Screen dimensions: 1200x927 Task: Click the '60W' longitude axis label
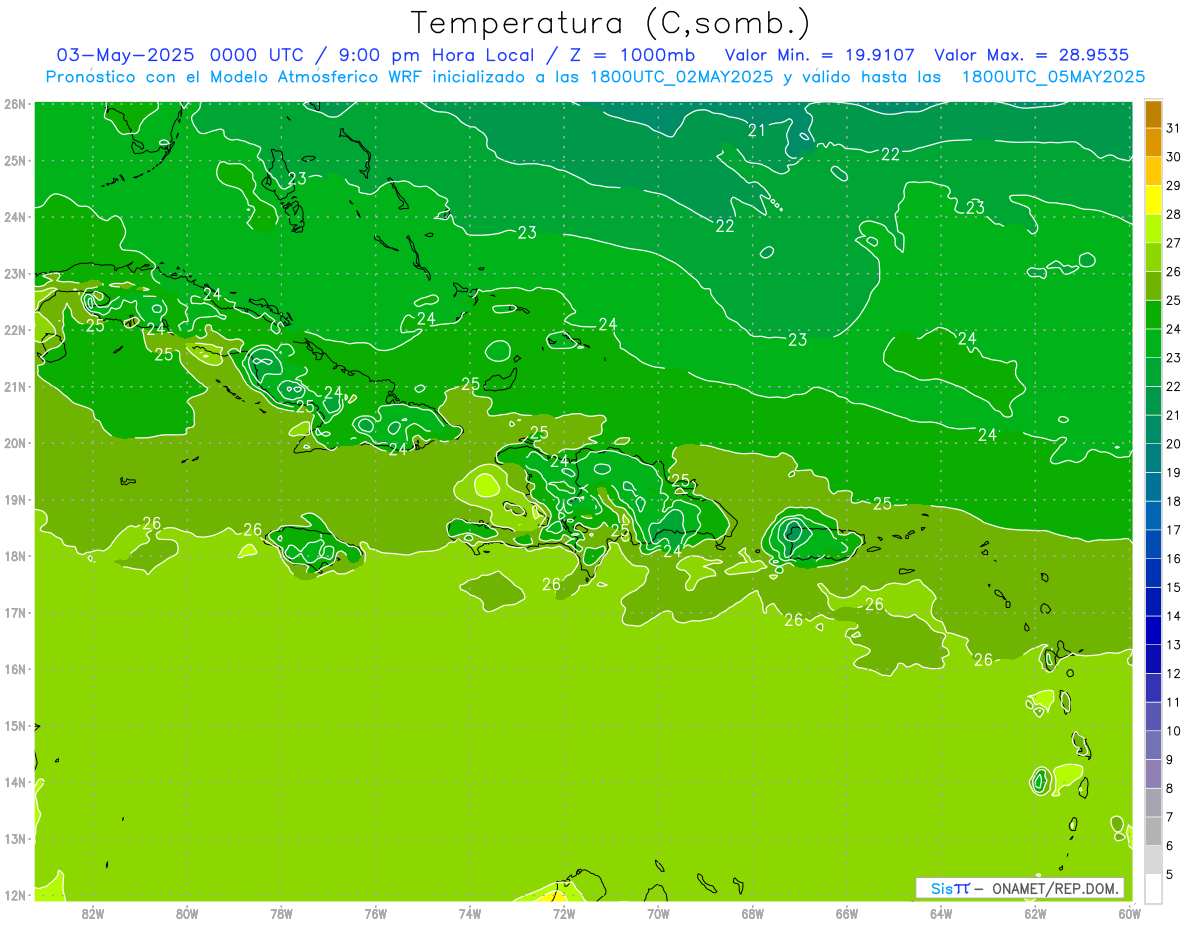point(1130,913)
